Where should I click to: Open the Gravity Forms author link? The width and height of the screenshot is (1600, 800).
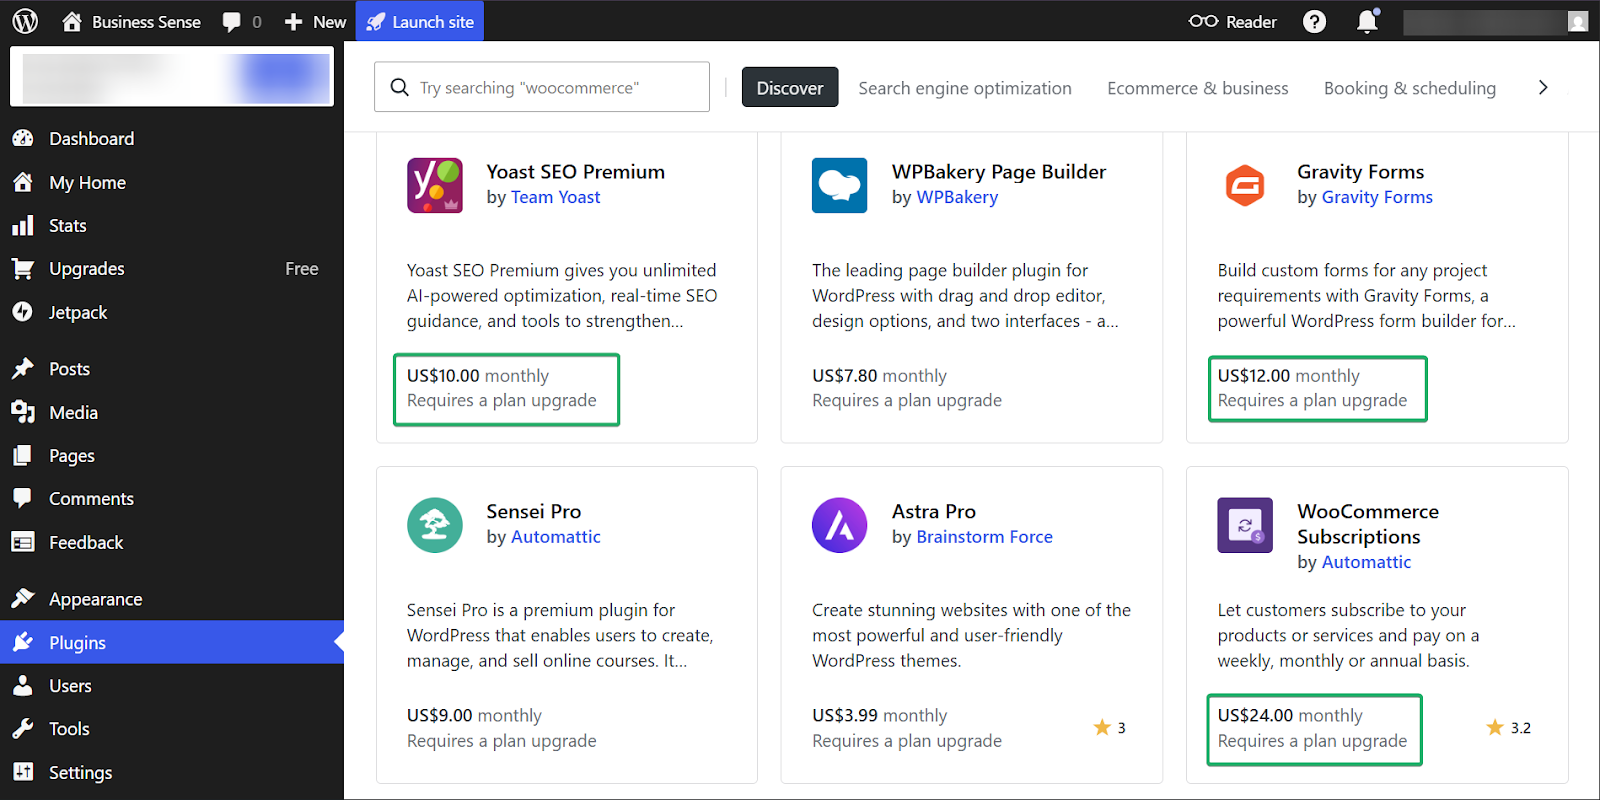[x=1377, y=197]
